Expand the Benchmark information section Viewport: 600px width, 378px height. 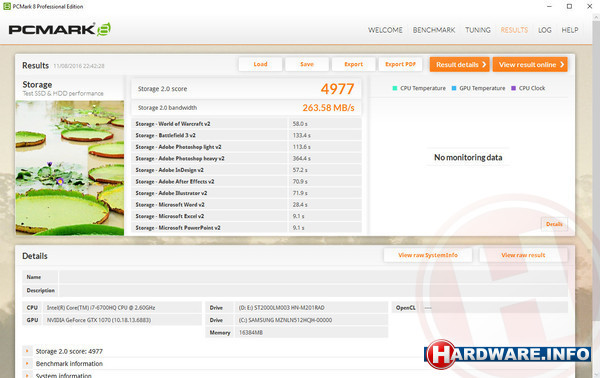[x=27, y=363]
